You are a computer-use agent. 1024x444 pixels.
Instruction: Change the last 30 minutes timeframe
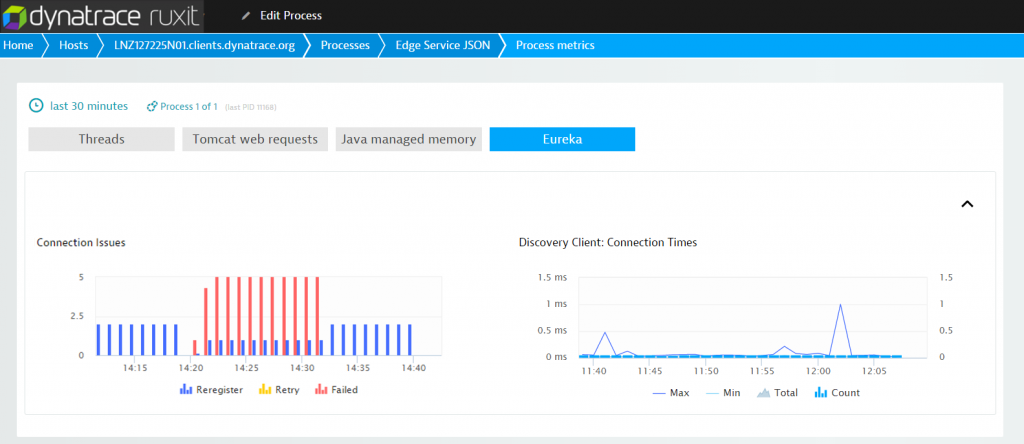coord(89,106)
